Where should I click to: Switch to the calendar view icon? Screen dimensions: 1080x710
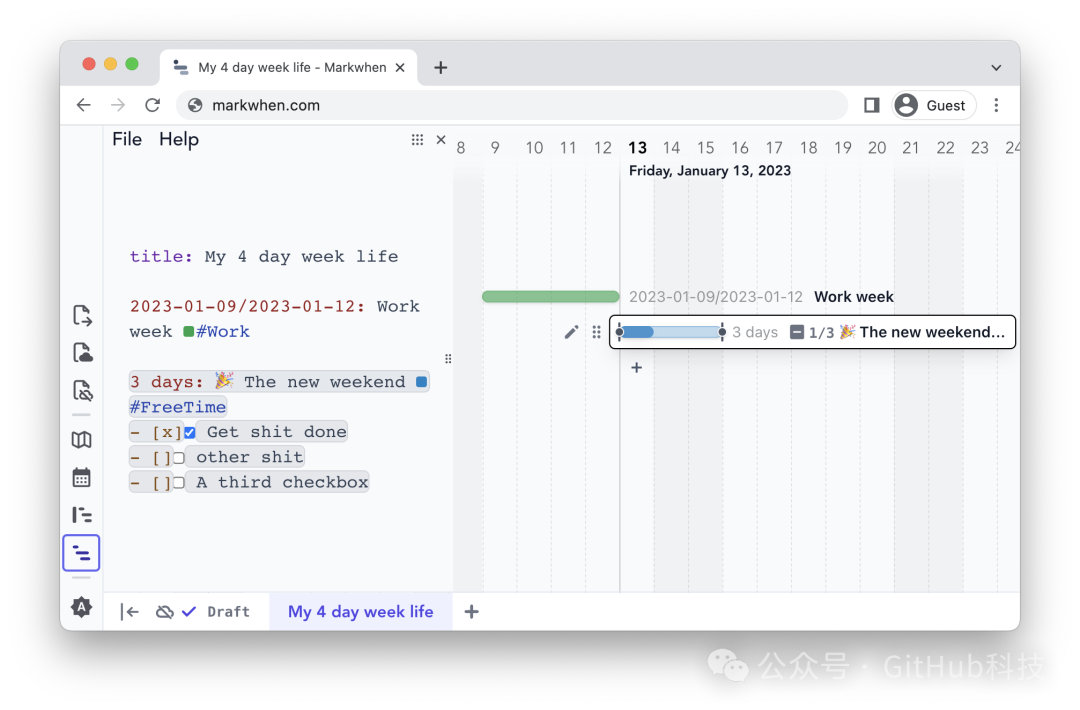click(82, 477)
